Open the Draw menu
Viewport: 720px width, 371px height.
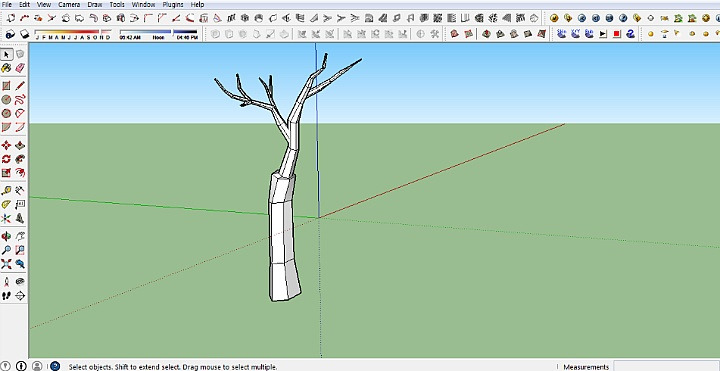(95, 4)
